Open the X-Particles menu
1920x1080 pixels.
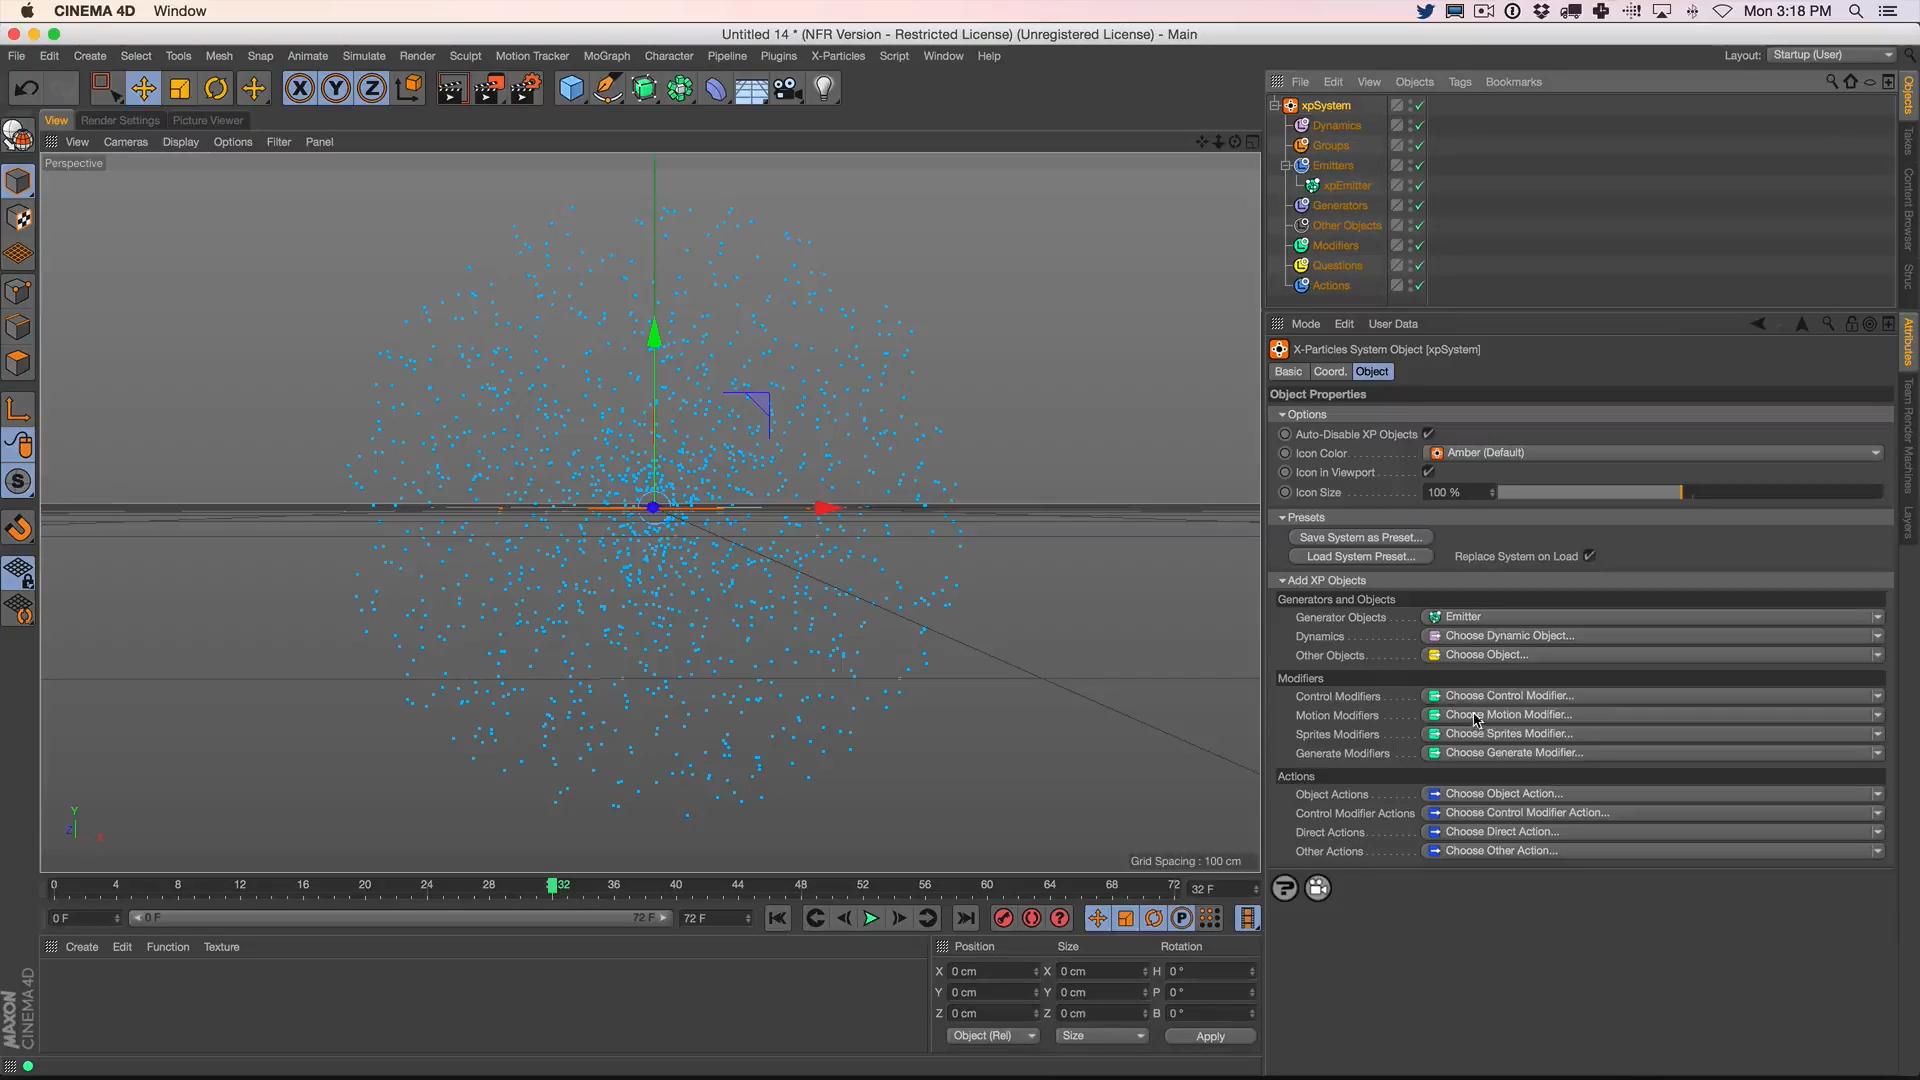[x=837, y=56]
